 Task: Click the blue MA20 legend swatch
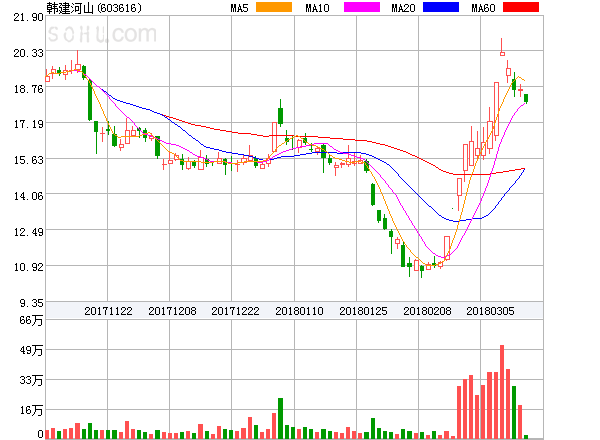441,7
